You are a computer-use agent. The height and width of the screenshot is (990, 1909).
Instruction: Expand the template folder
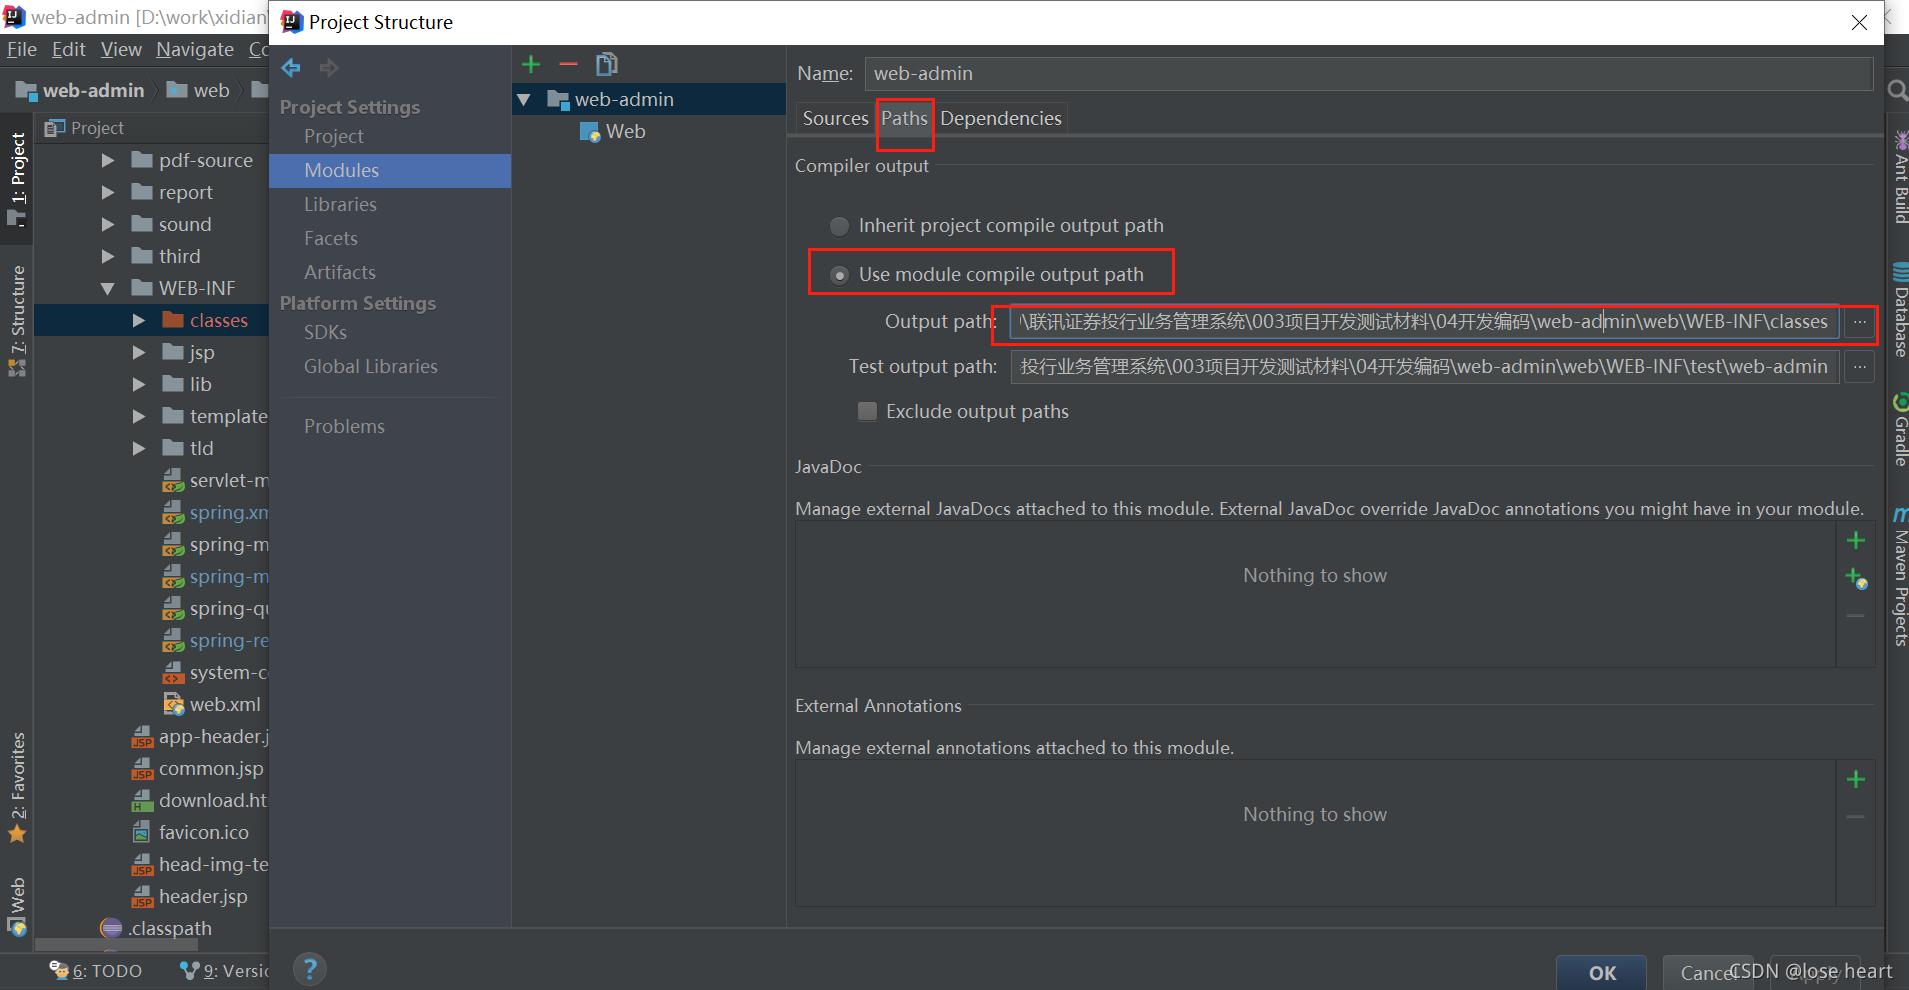click(x=139, y=416)
